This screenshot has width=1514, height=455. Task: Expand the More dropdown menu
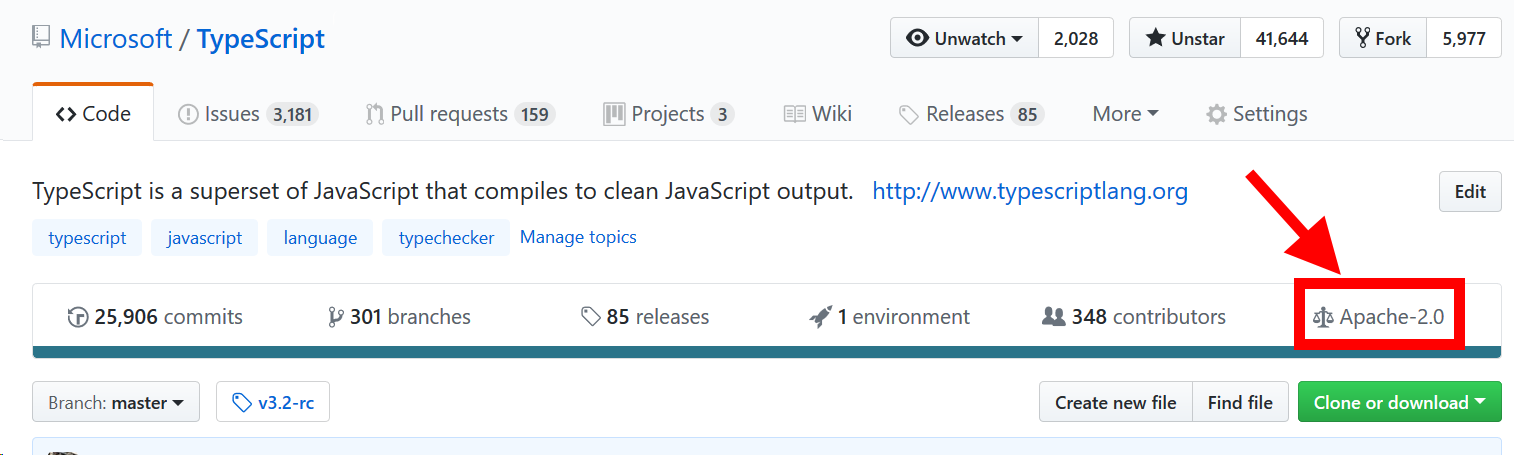point(1125,114)
